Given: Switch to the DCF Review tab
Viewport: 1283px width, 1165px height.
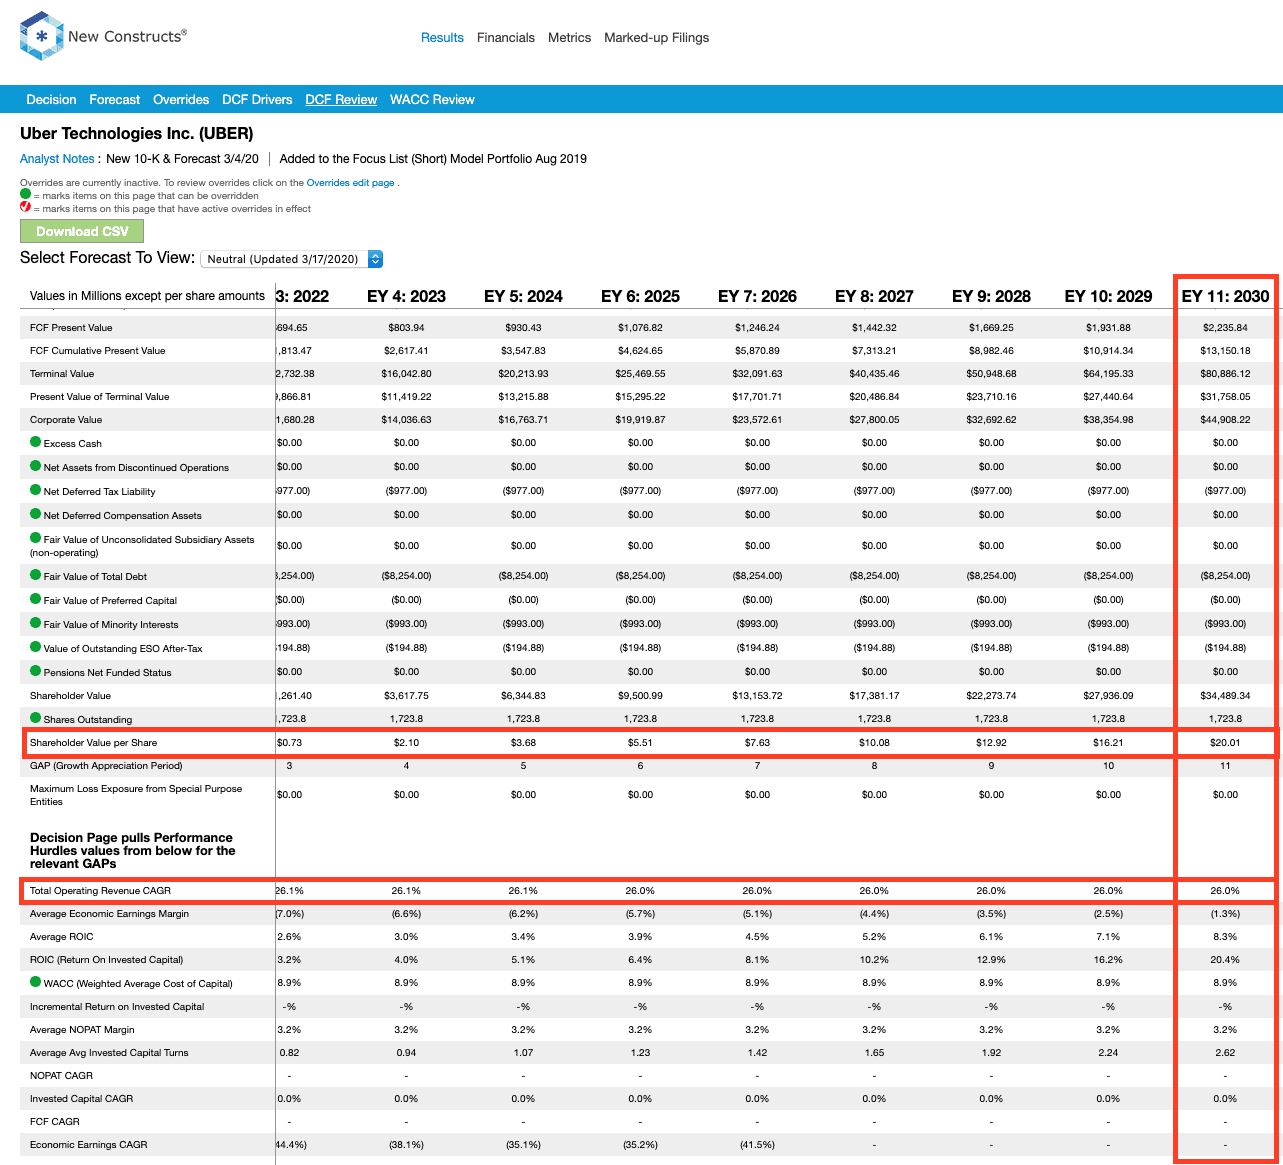Looking at the screenshot, I should [x=341, y=100].
